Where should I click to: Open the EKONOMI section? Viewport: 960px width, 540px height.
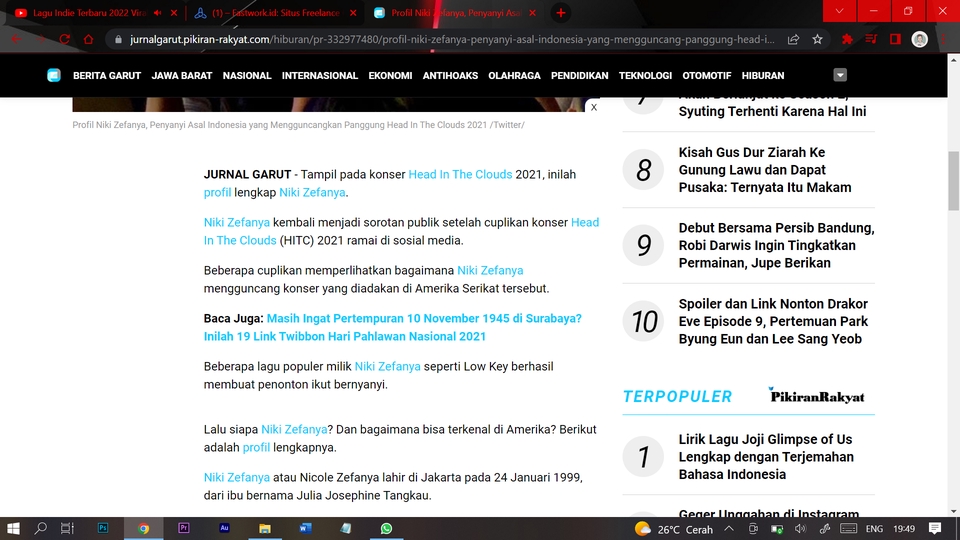pyautogui.click(x=390, y=75)
